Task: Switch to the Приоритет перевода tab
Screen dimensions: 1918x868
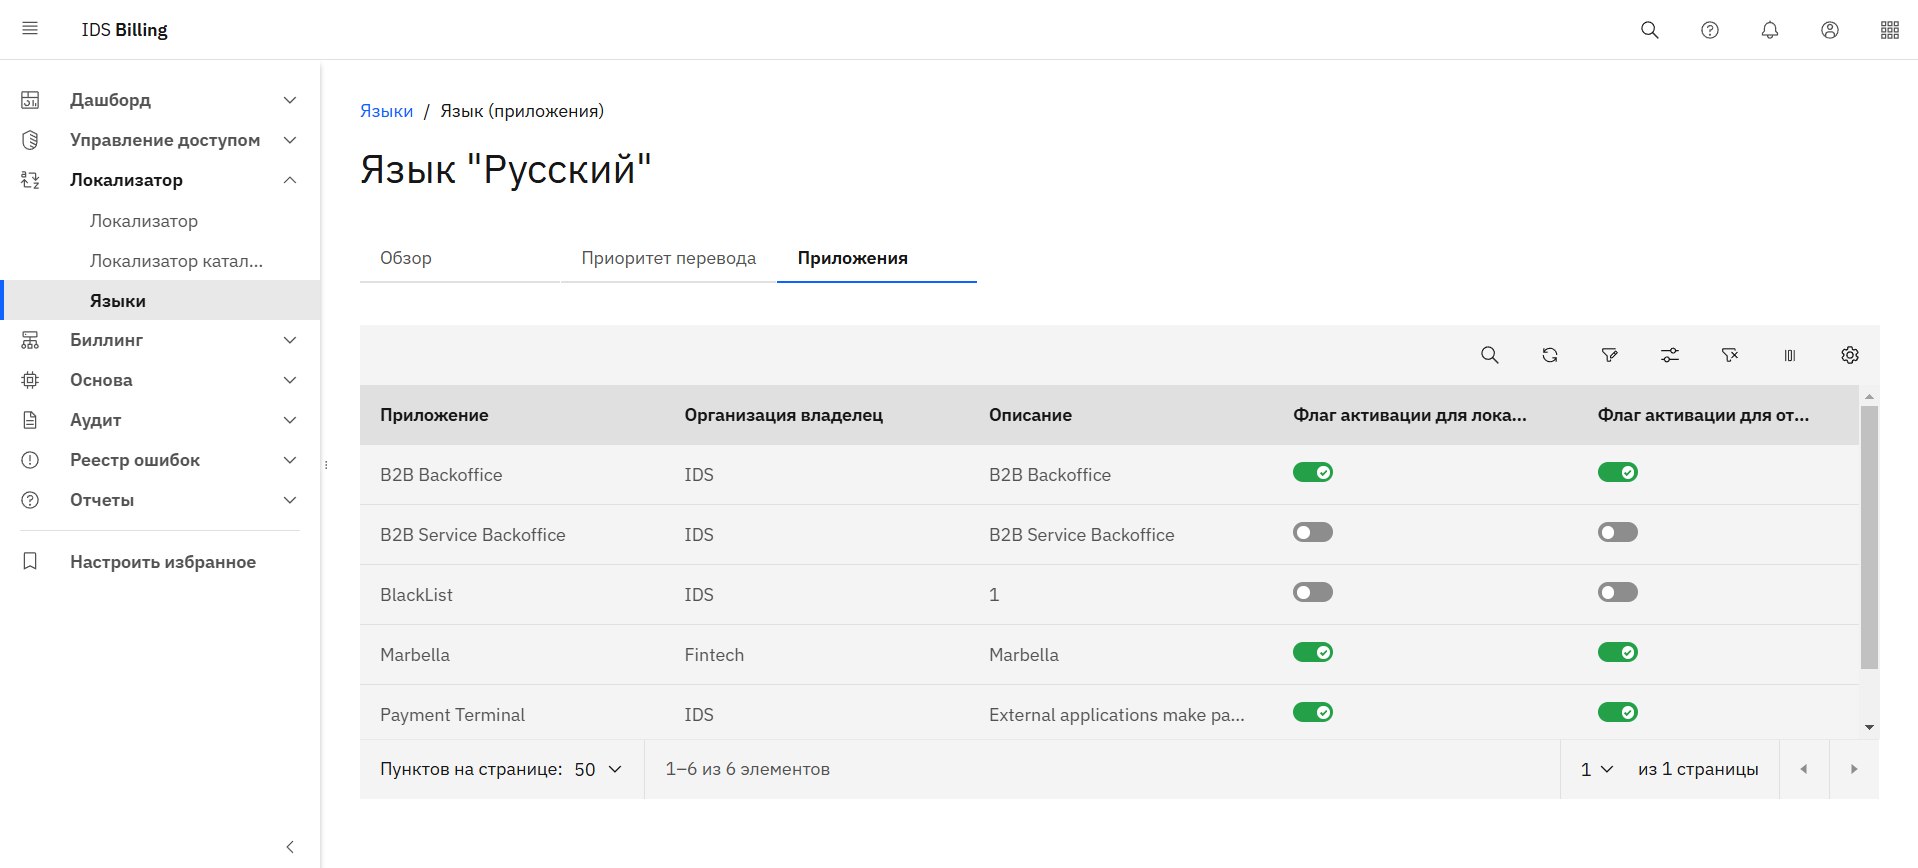Action: [668, 258]
